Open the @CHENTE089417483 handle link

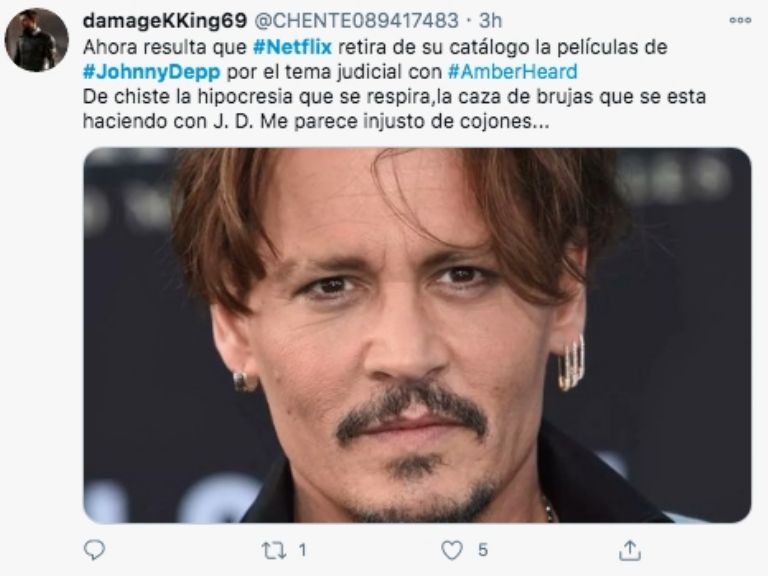pos(357,21)
